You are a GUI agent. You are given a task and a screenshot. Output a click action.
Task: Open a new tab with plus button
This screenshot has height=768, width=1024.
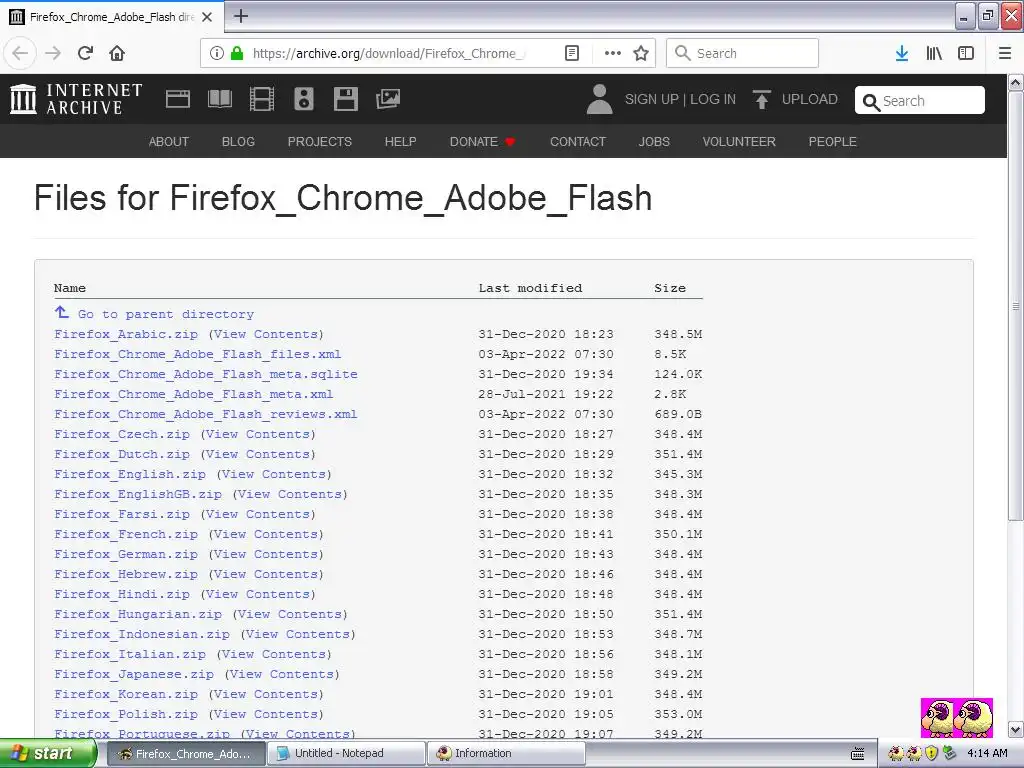pos(241,16)
